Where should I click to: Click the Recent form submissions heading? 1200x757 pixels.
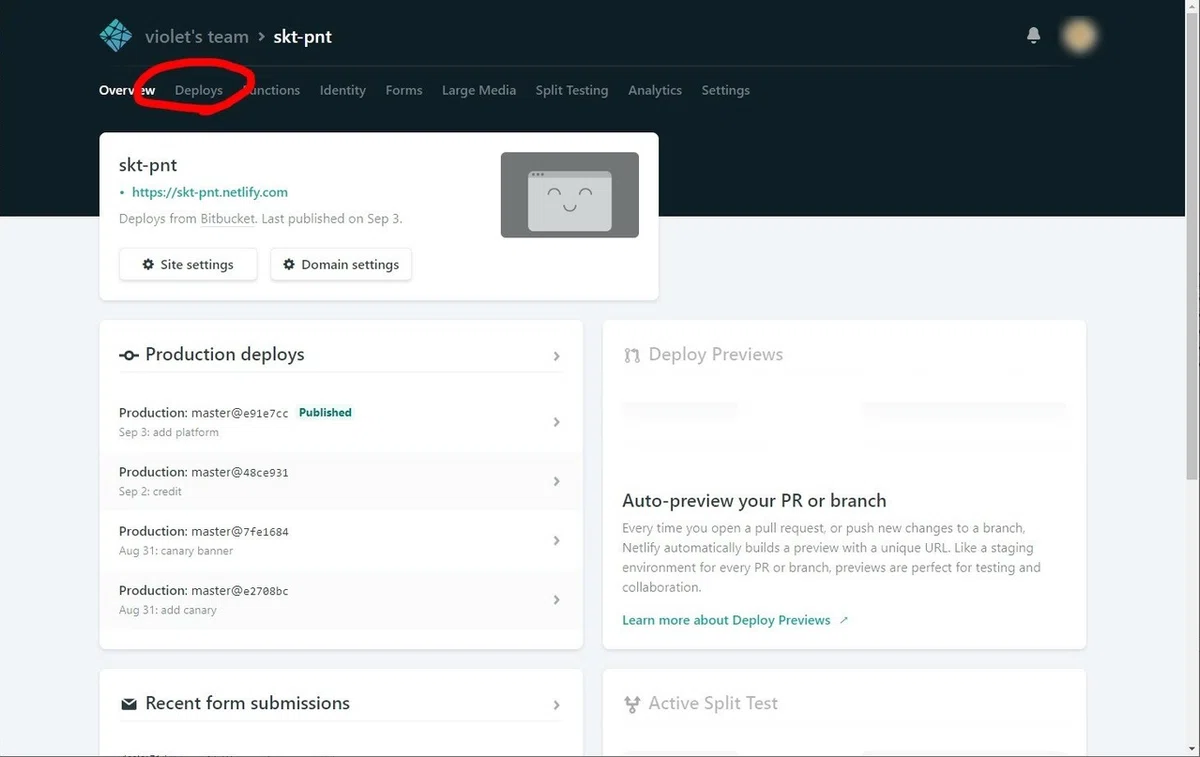coord(248,703)
